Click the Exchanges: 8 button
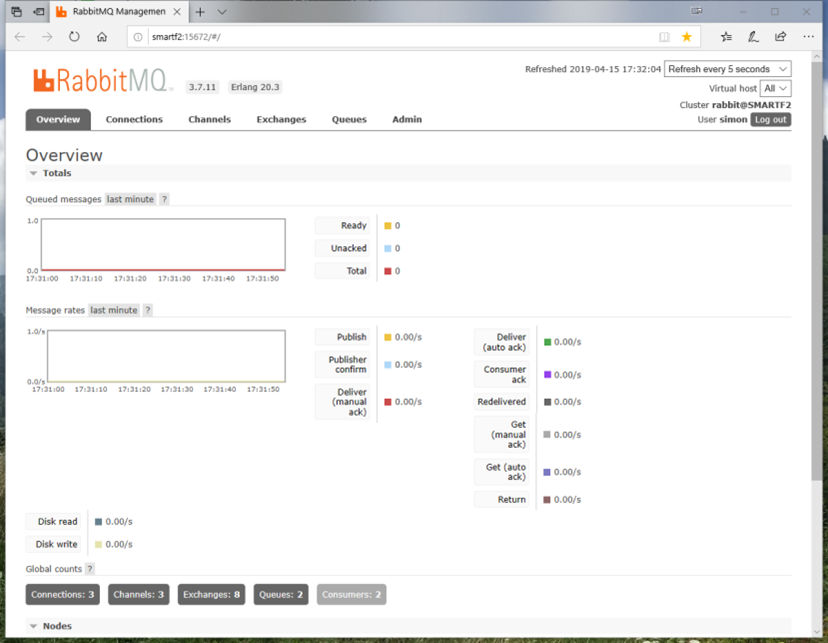Viewport: 828px width, 643px height. point(211,594)
